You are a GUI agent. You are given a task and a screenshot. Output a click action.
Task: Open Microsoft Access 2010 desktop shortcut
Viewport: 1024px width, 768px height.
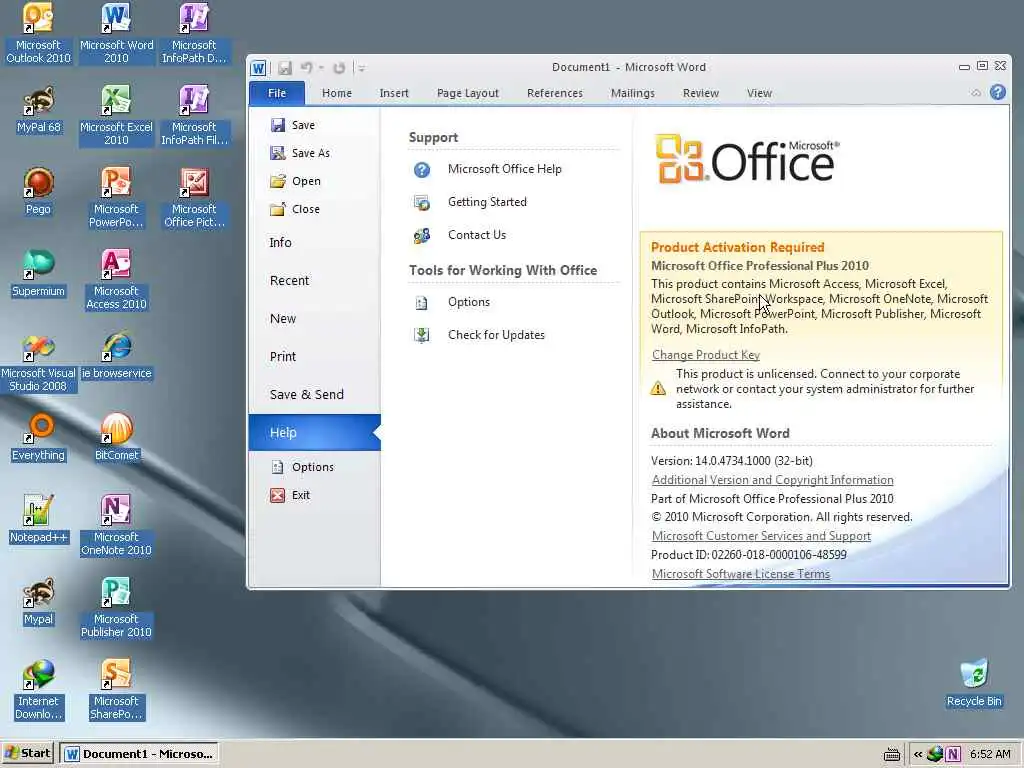pyautogui.click(x=116, y=280)
